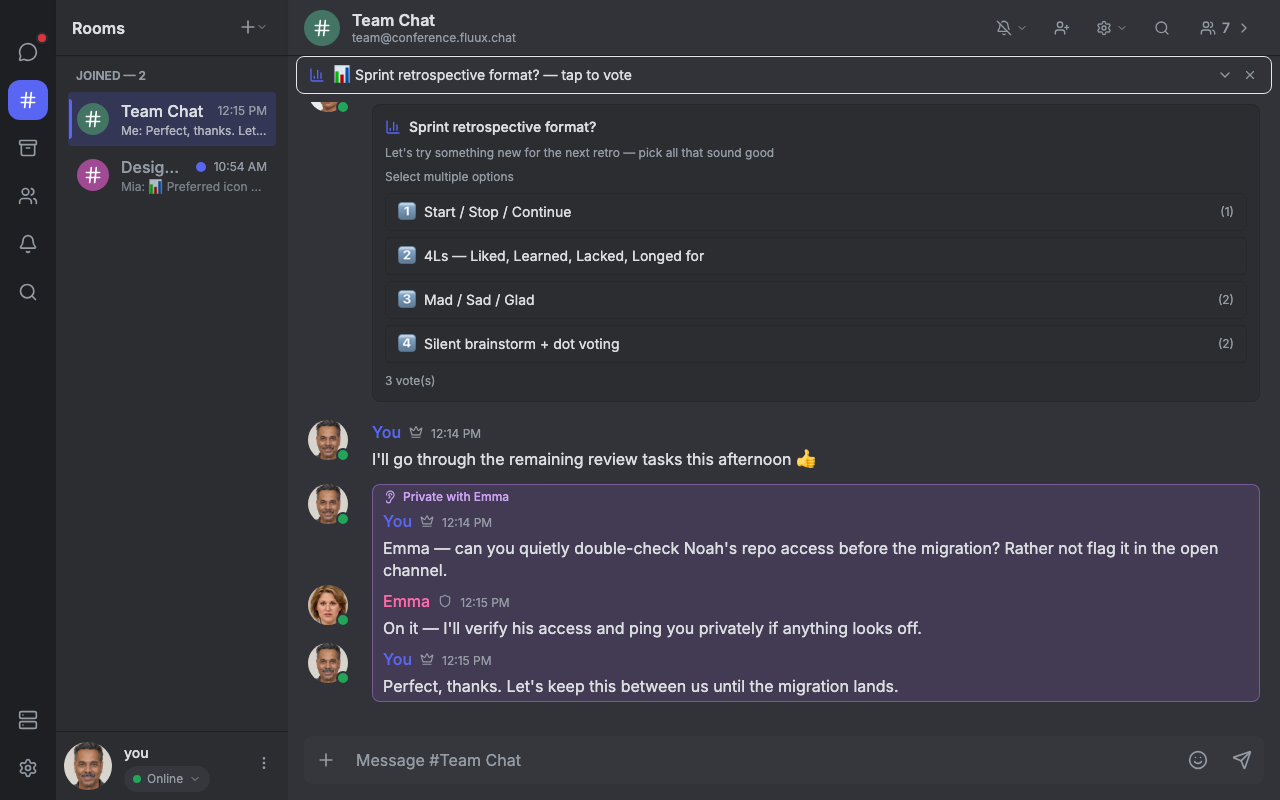Vote for Start / Stop / Continue option

point(816,212)
